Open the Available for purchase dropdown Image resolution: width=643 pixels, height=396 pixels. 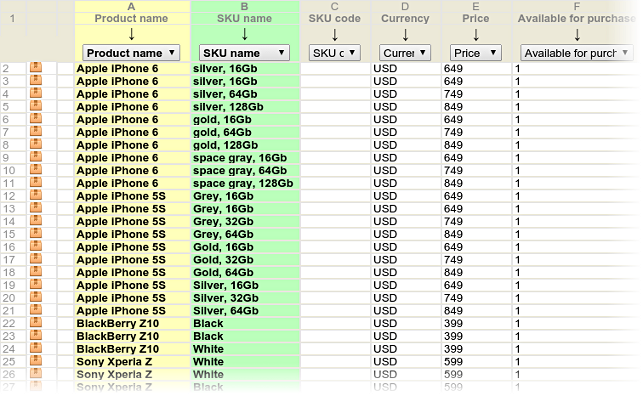coord(577,53)
